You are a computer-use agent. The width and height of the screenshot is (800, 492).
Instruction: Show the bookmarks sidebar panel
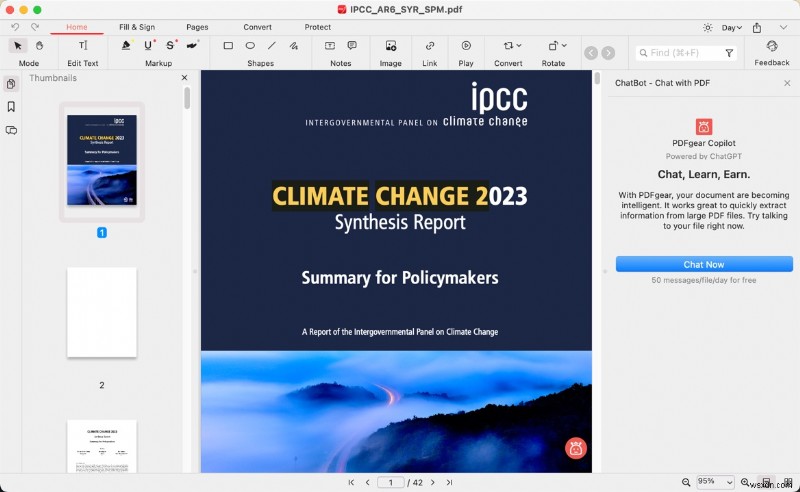11,107
